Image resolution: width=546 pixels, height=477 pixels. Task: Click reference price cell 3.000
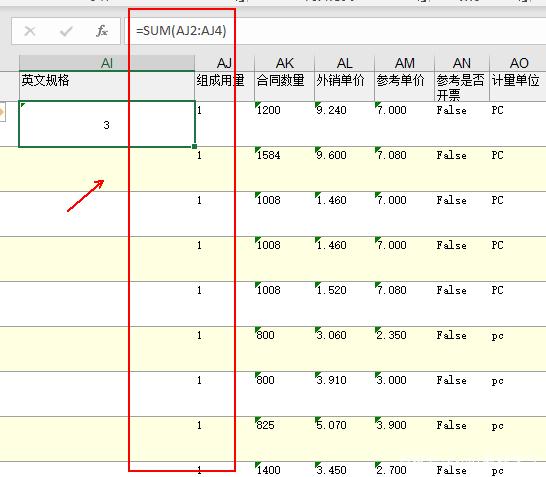click(404, 394)
